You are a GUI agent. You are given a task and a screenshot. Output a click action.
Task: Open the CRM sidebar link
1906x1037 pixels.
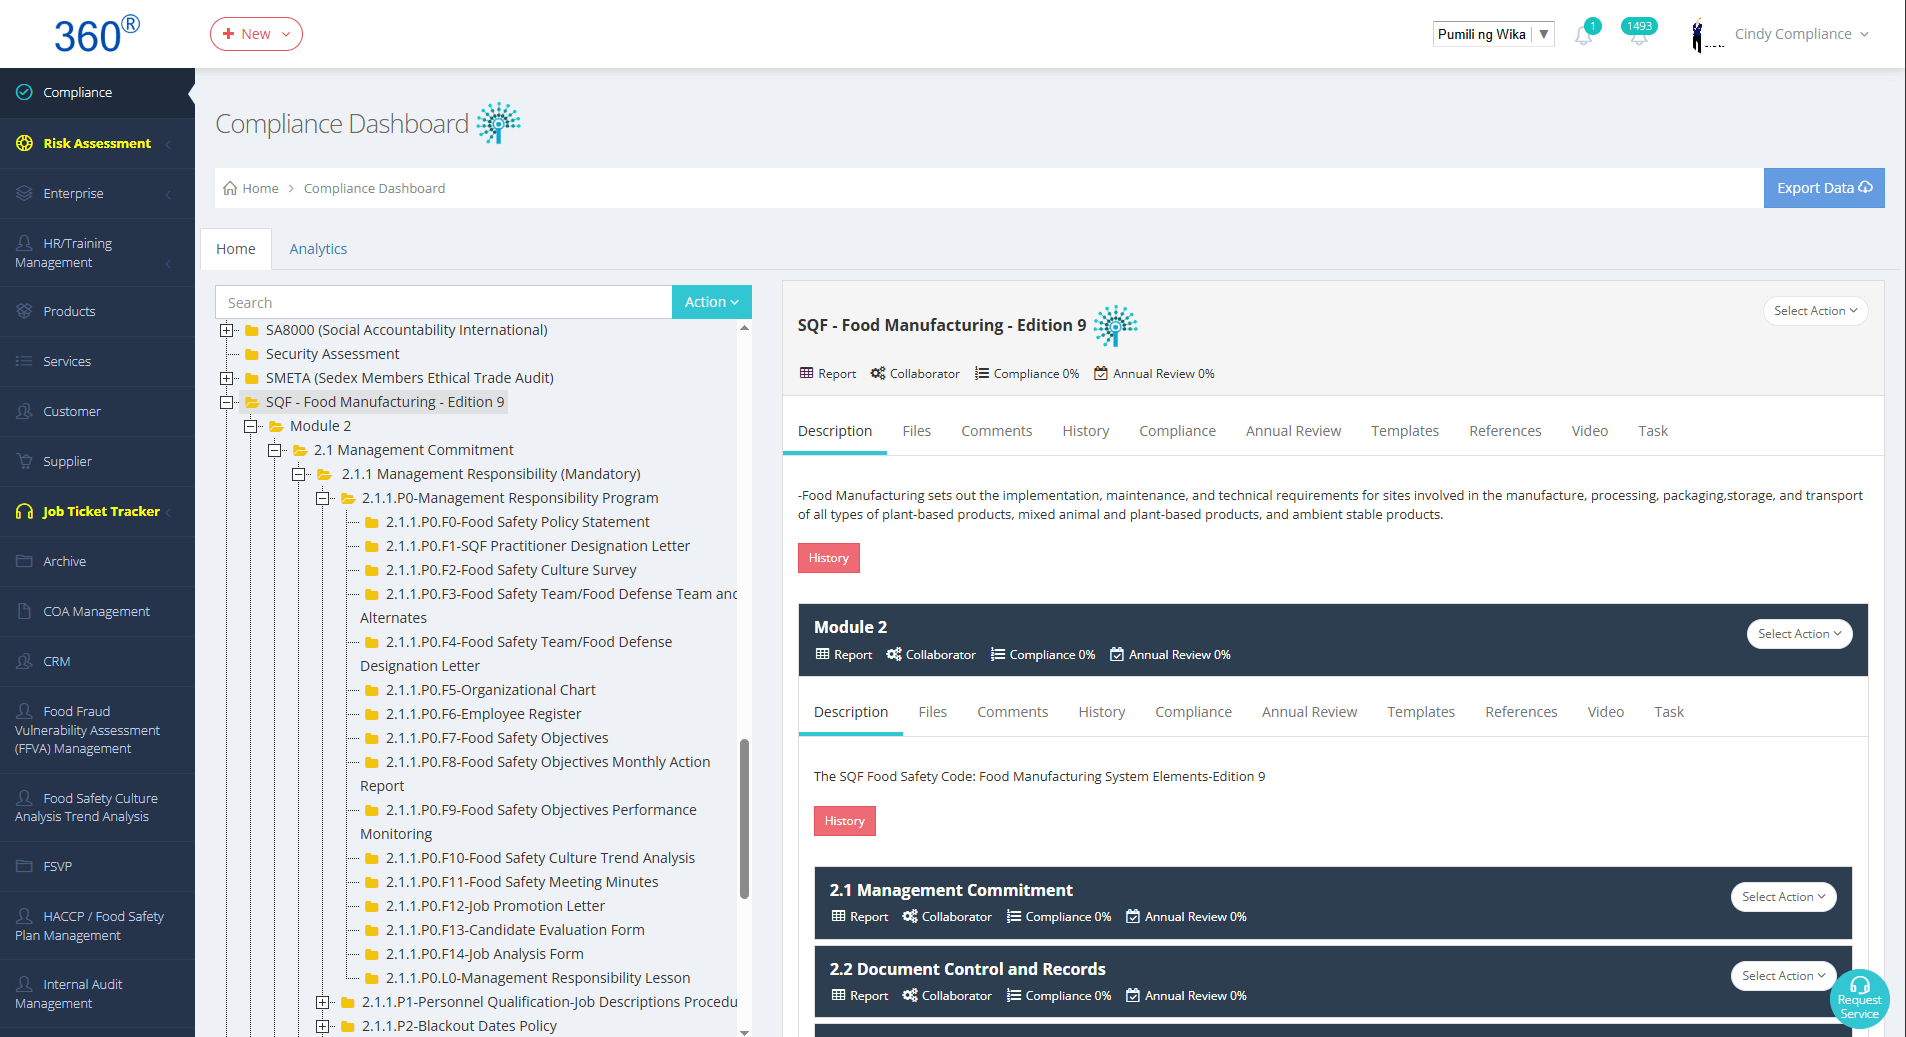tap(97, 661)
